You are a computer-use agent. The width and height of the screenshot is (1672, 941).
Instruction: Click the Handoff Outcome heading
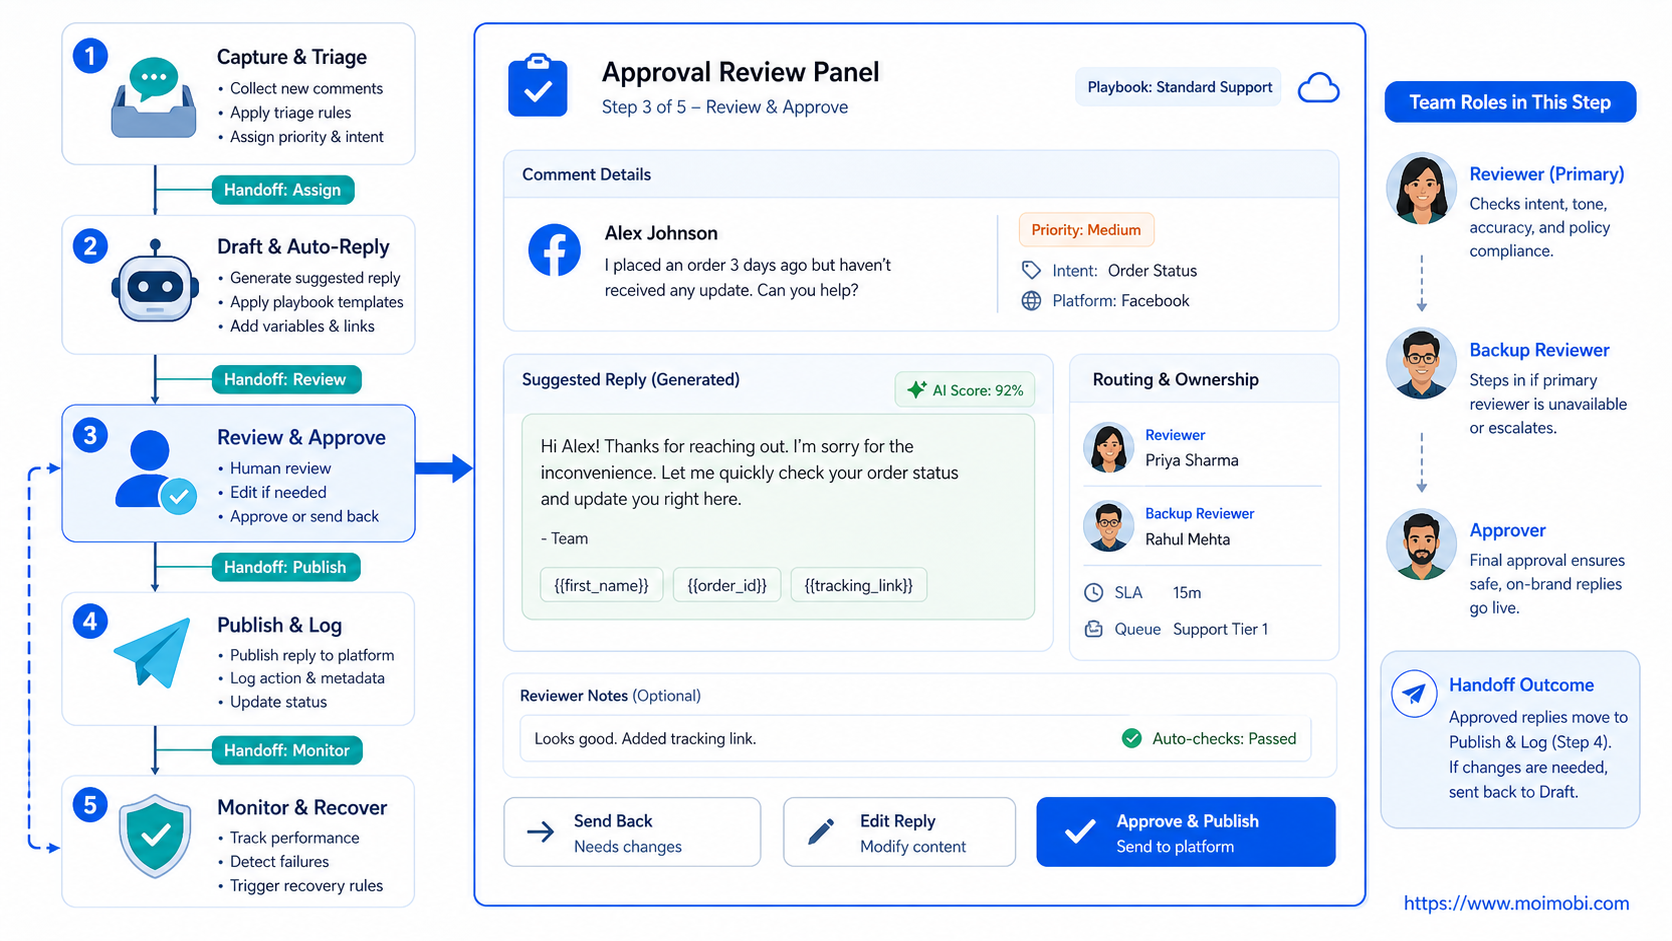(x=1521, y=685)
